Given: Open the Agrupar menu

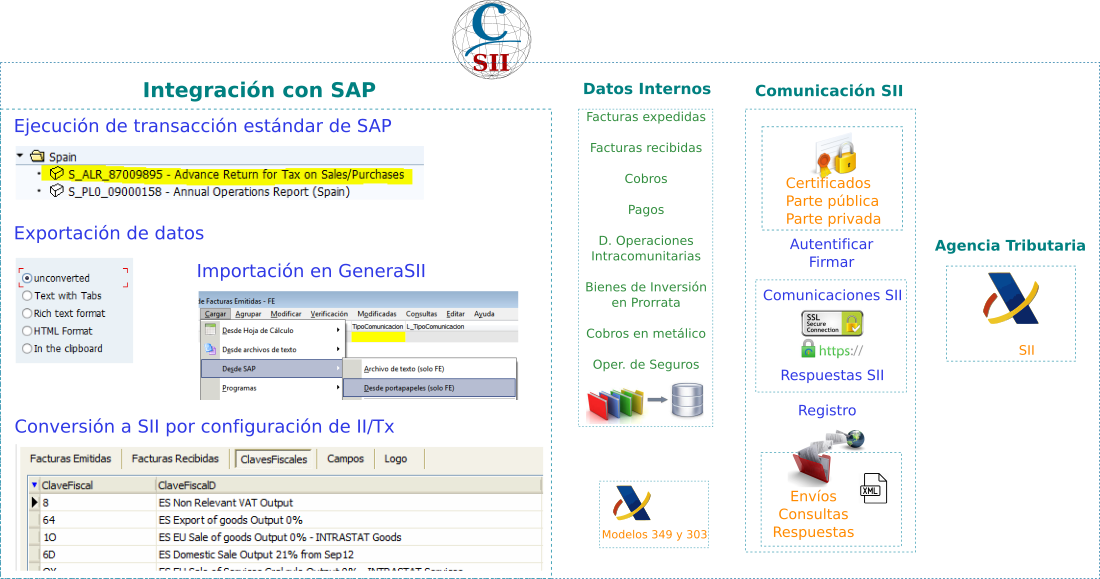Looking at the screenshot, I should click(248, 314).
